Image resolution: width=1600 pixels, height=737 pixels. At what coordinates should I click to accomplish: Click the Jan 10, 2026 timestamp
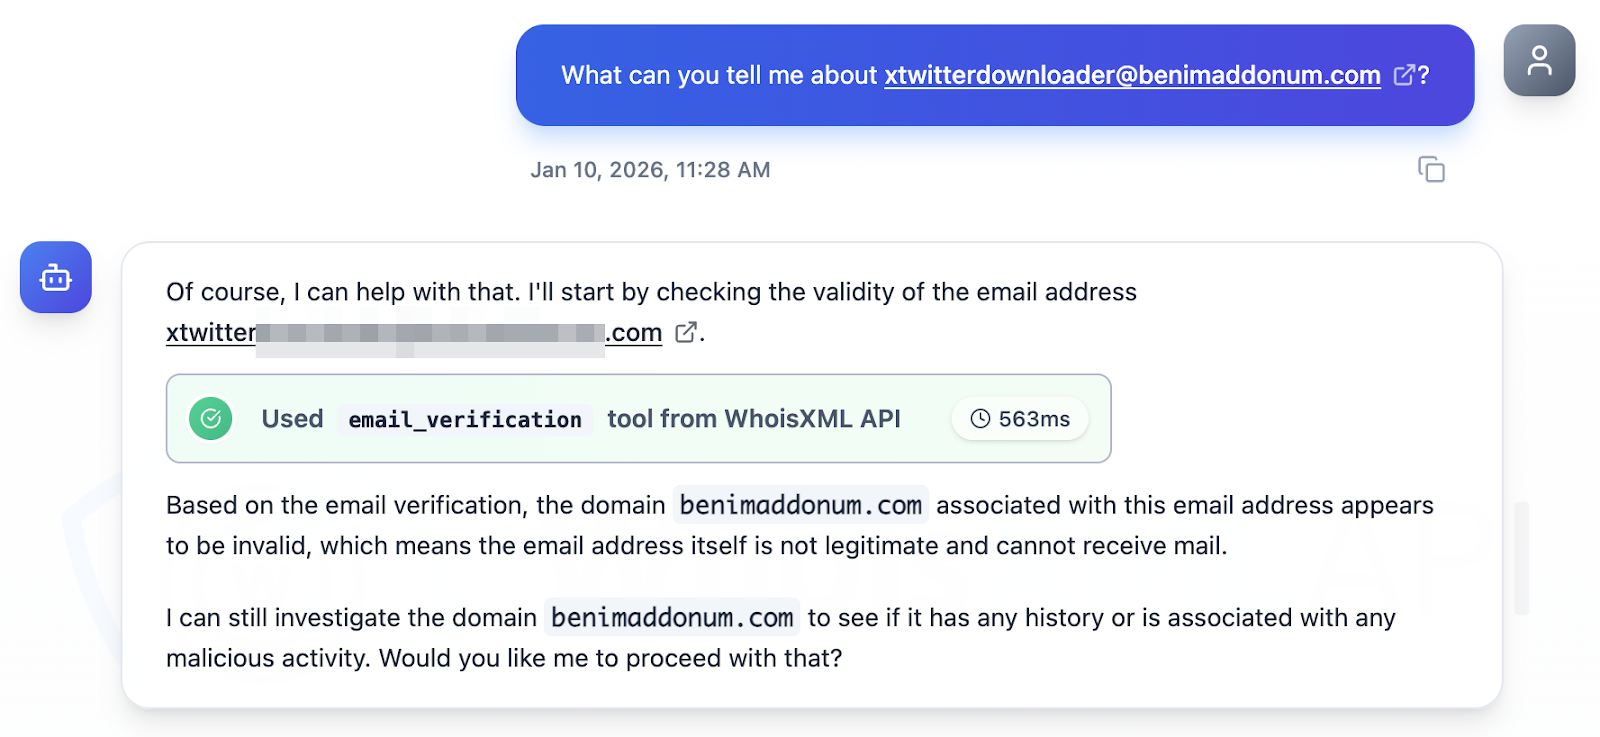(650, 170)
